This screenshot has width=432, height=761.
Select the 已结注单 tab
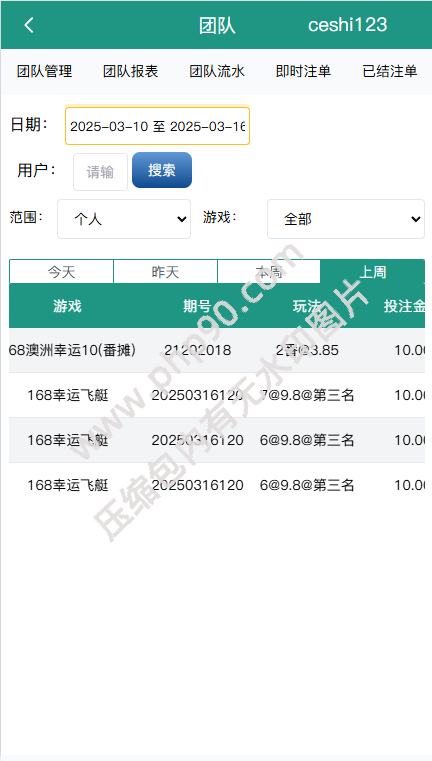[x=390, y=71]
